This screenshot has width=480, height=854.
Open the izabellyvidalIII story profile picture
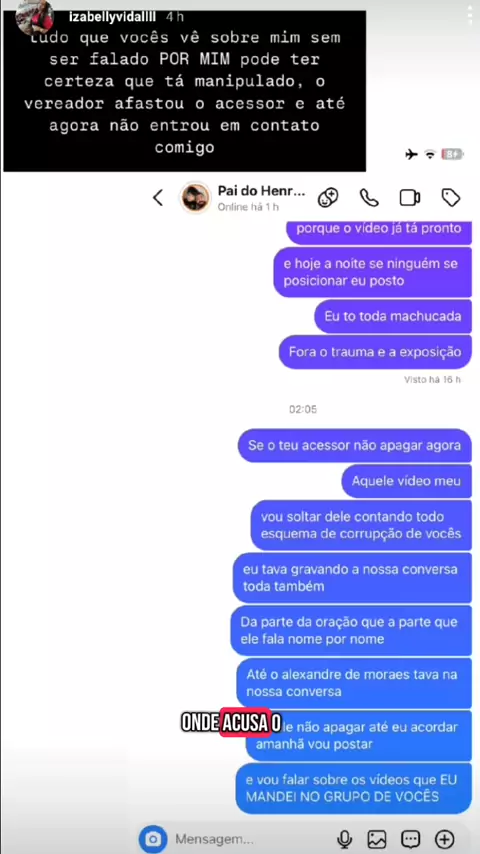pyautogui.click(x=34, y=16)
